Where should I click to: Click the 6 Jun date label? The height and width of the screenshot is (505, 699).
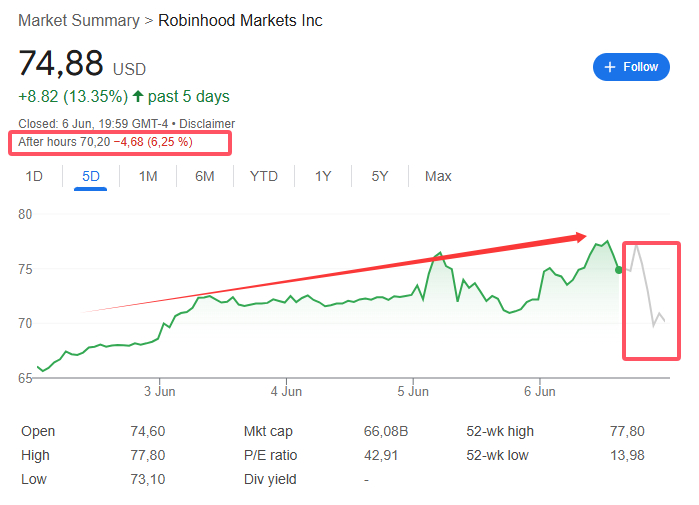(x=540, y=390)
